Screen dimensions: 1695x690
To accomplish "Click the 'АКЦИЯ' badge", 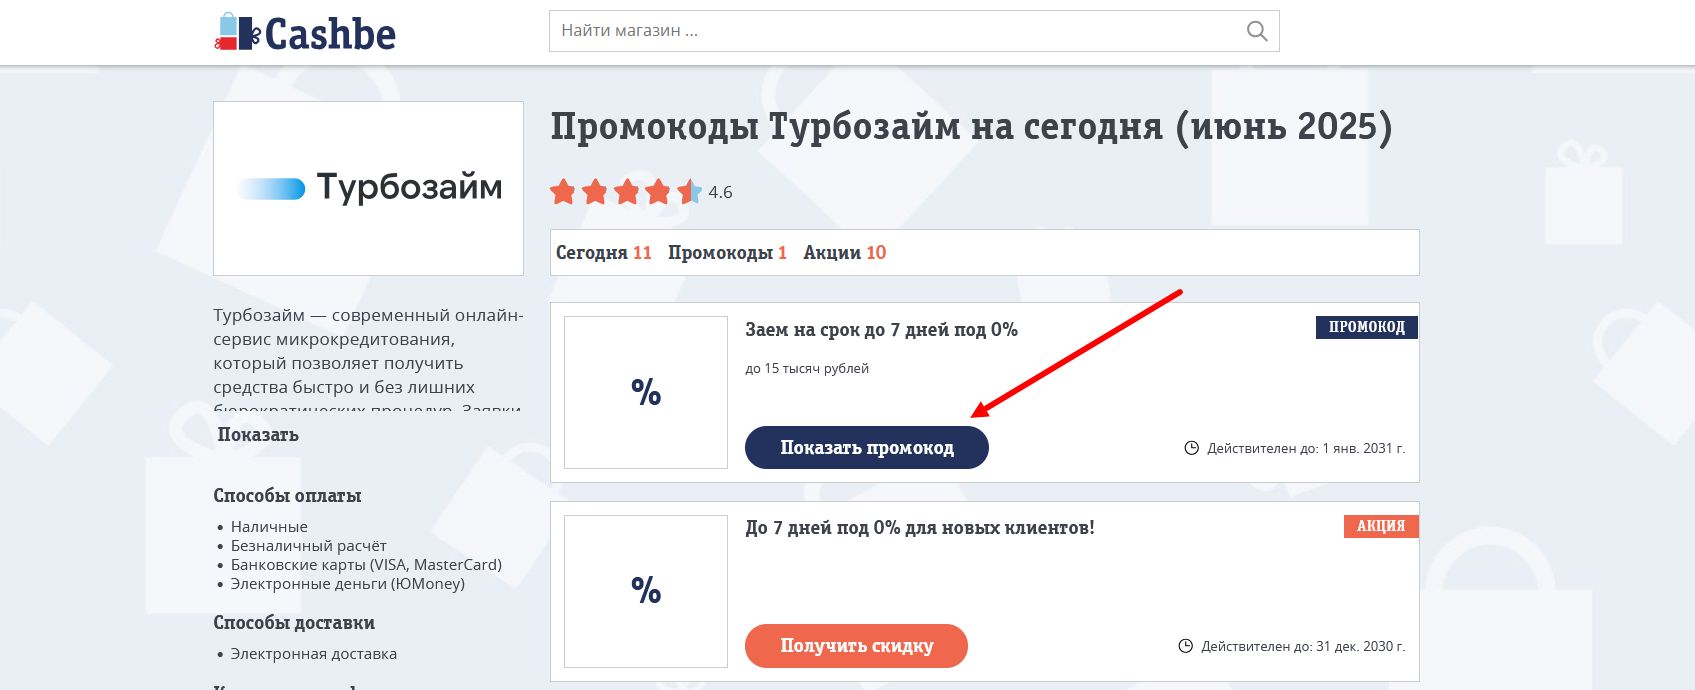I will [x=1381, y=526].
